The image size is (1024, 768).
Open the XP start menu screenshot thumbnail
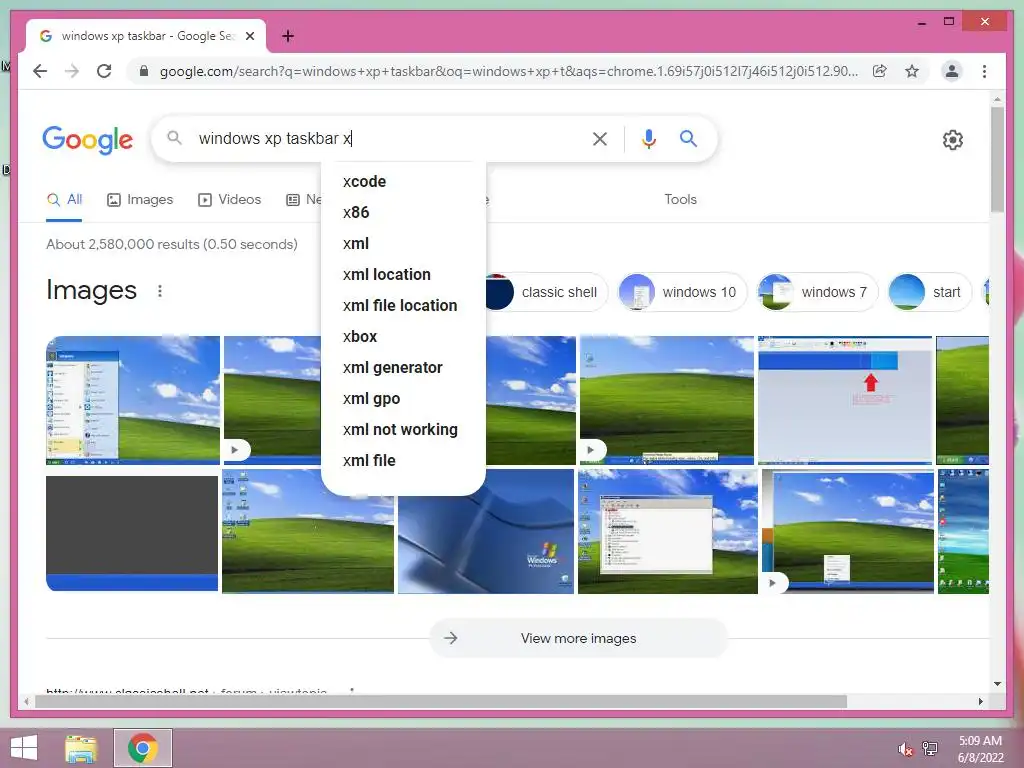(x=133, y=400)
